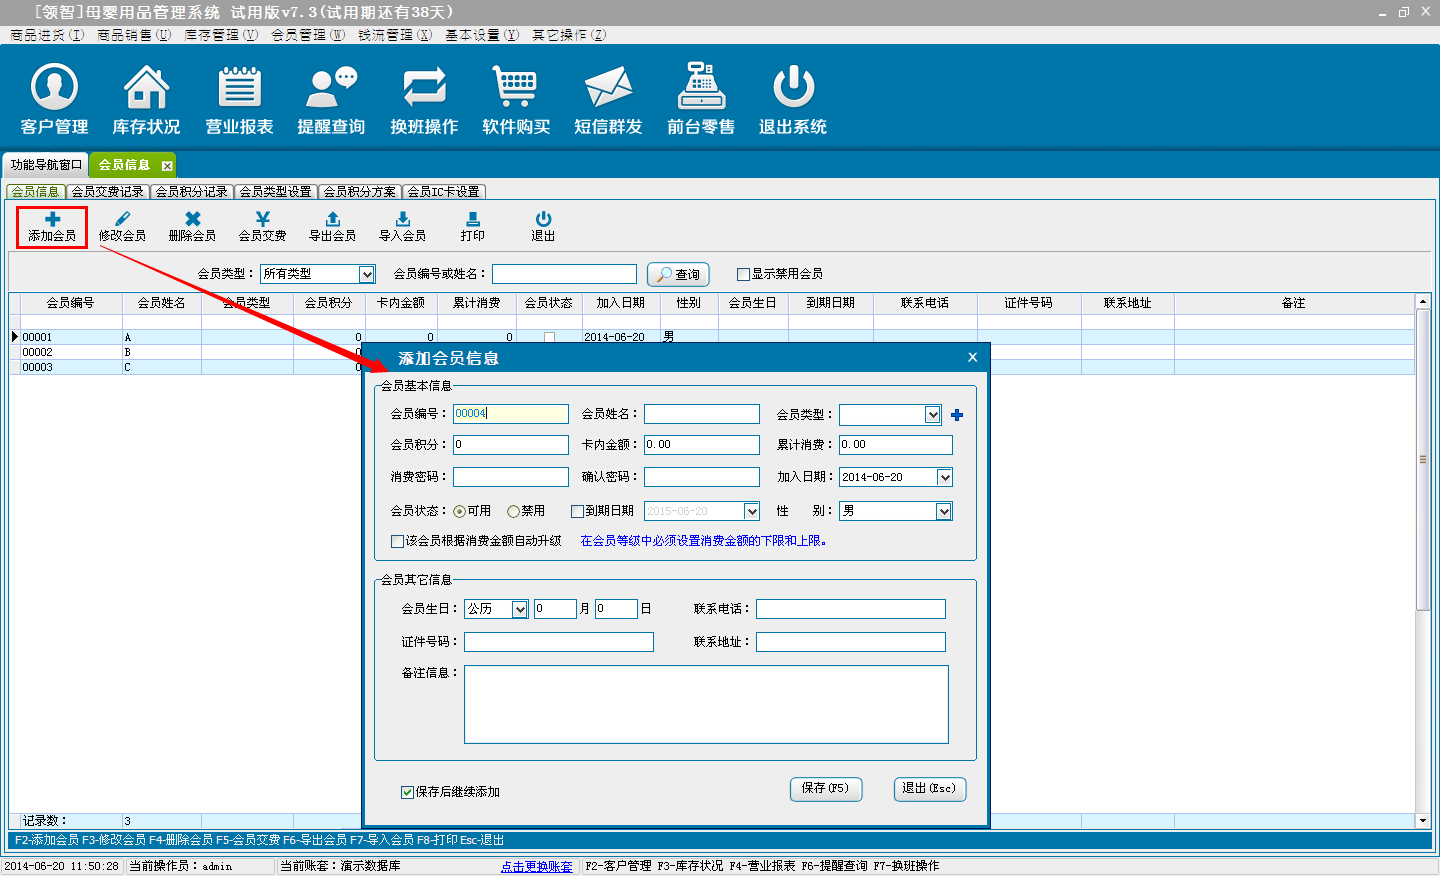The height and width of the screenshot is (876, 1440).
Task: Click the blue plus beside 会员类型
Action: tap(957, 415)
